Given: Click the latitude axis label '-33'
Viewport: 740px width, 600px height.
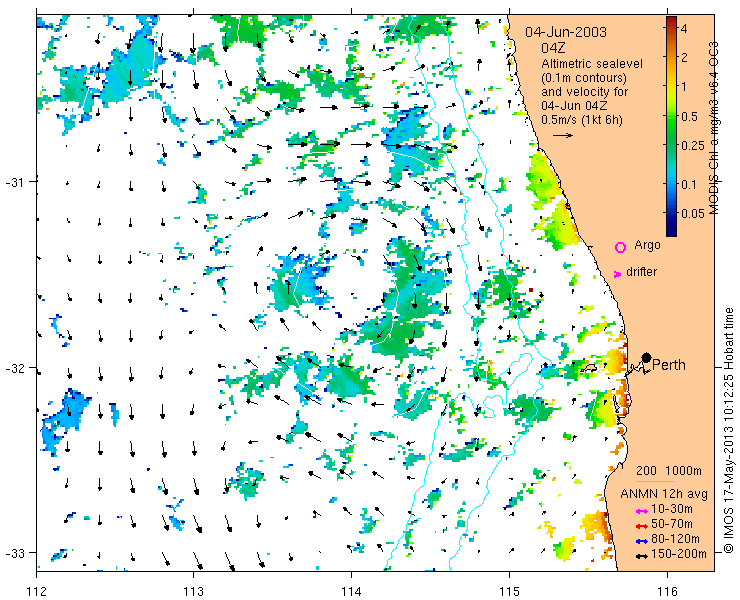Looking at the screenshot, I should click(15, 552).
